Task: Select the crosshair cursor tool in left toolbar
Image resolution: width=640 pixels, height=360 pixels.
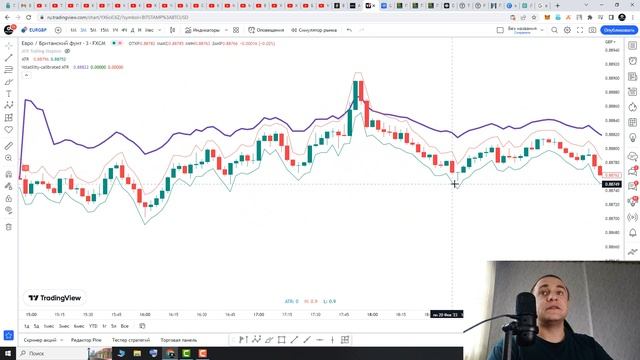Action: click(x=9, y=46)
